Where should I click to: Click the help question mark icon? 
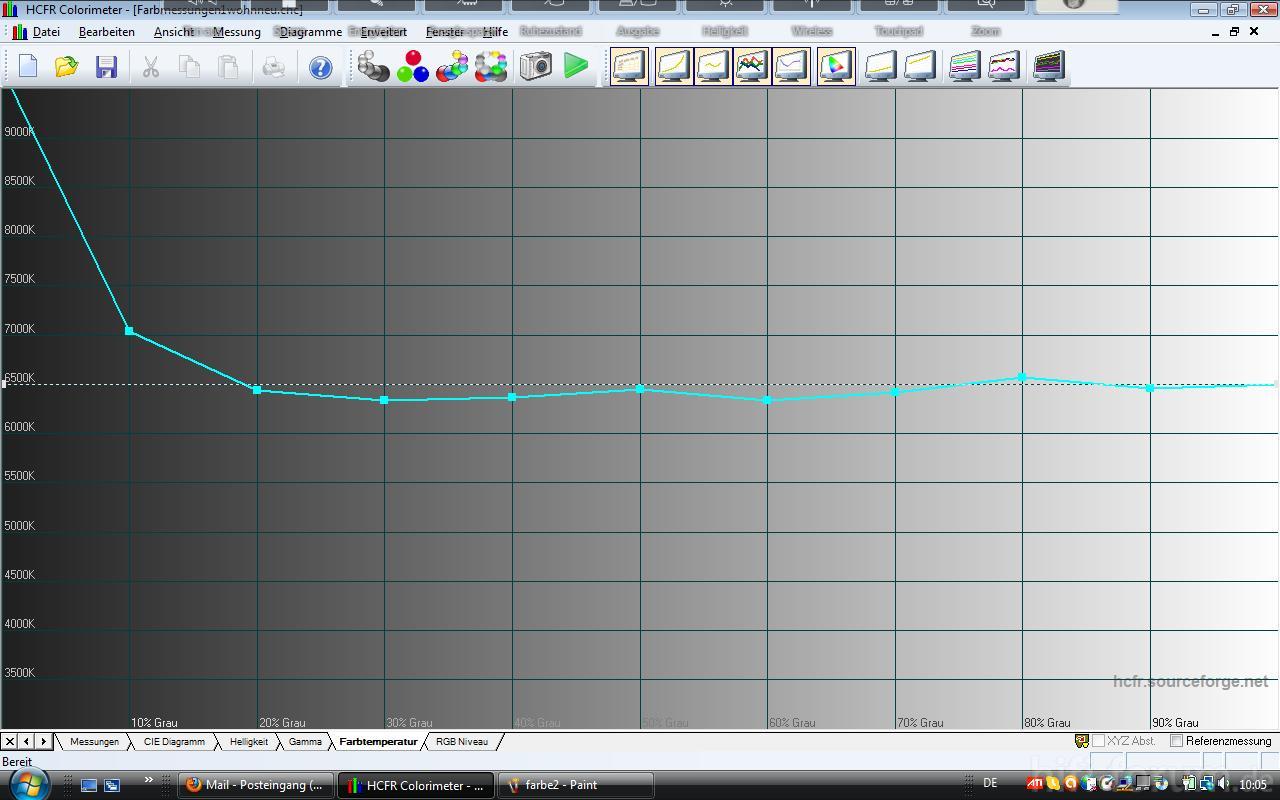(320, 67)
